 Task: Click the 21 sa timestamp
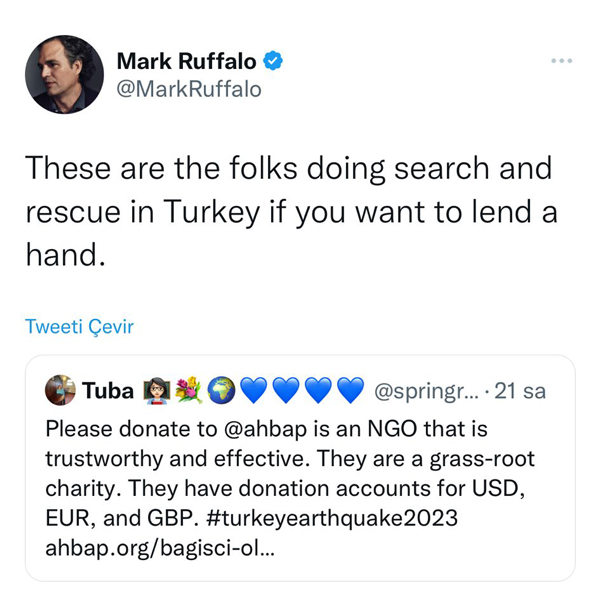pyautogui.click(x=520, y=391)
